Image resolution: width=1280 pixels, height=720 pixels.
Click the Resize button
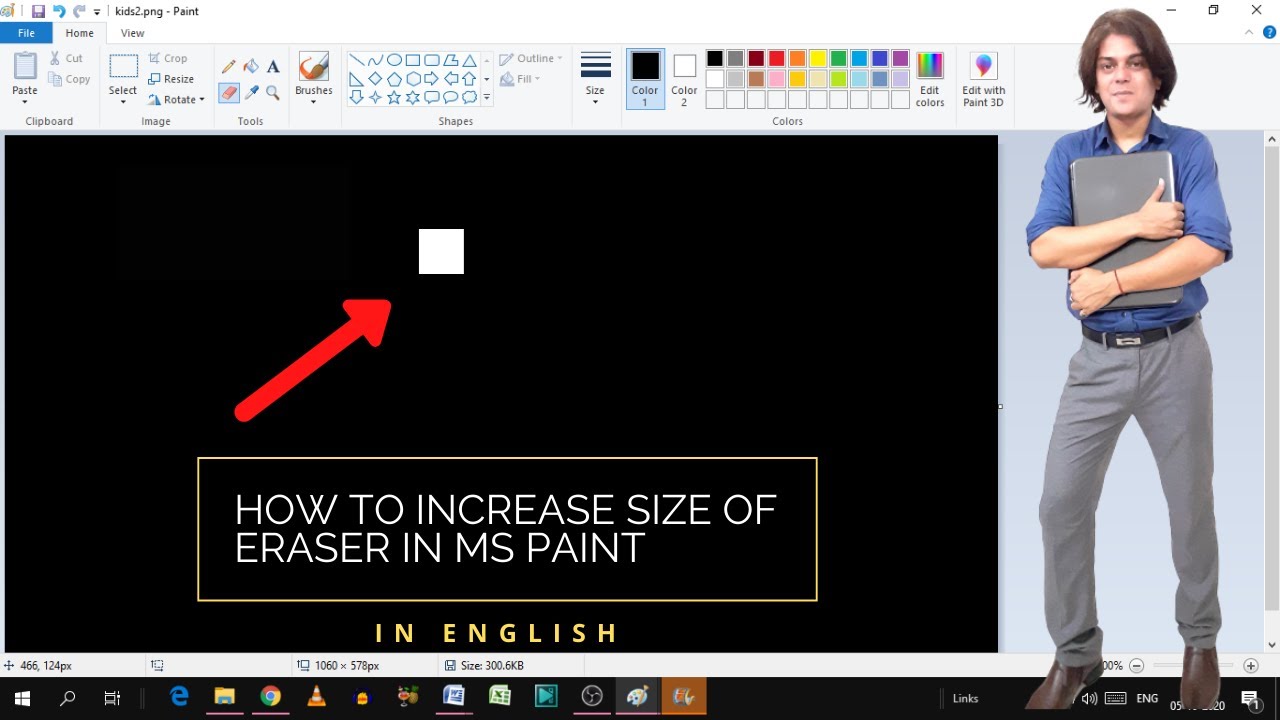point(171,79)
